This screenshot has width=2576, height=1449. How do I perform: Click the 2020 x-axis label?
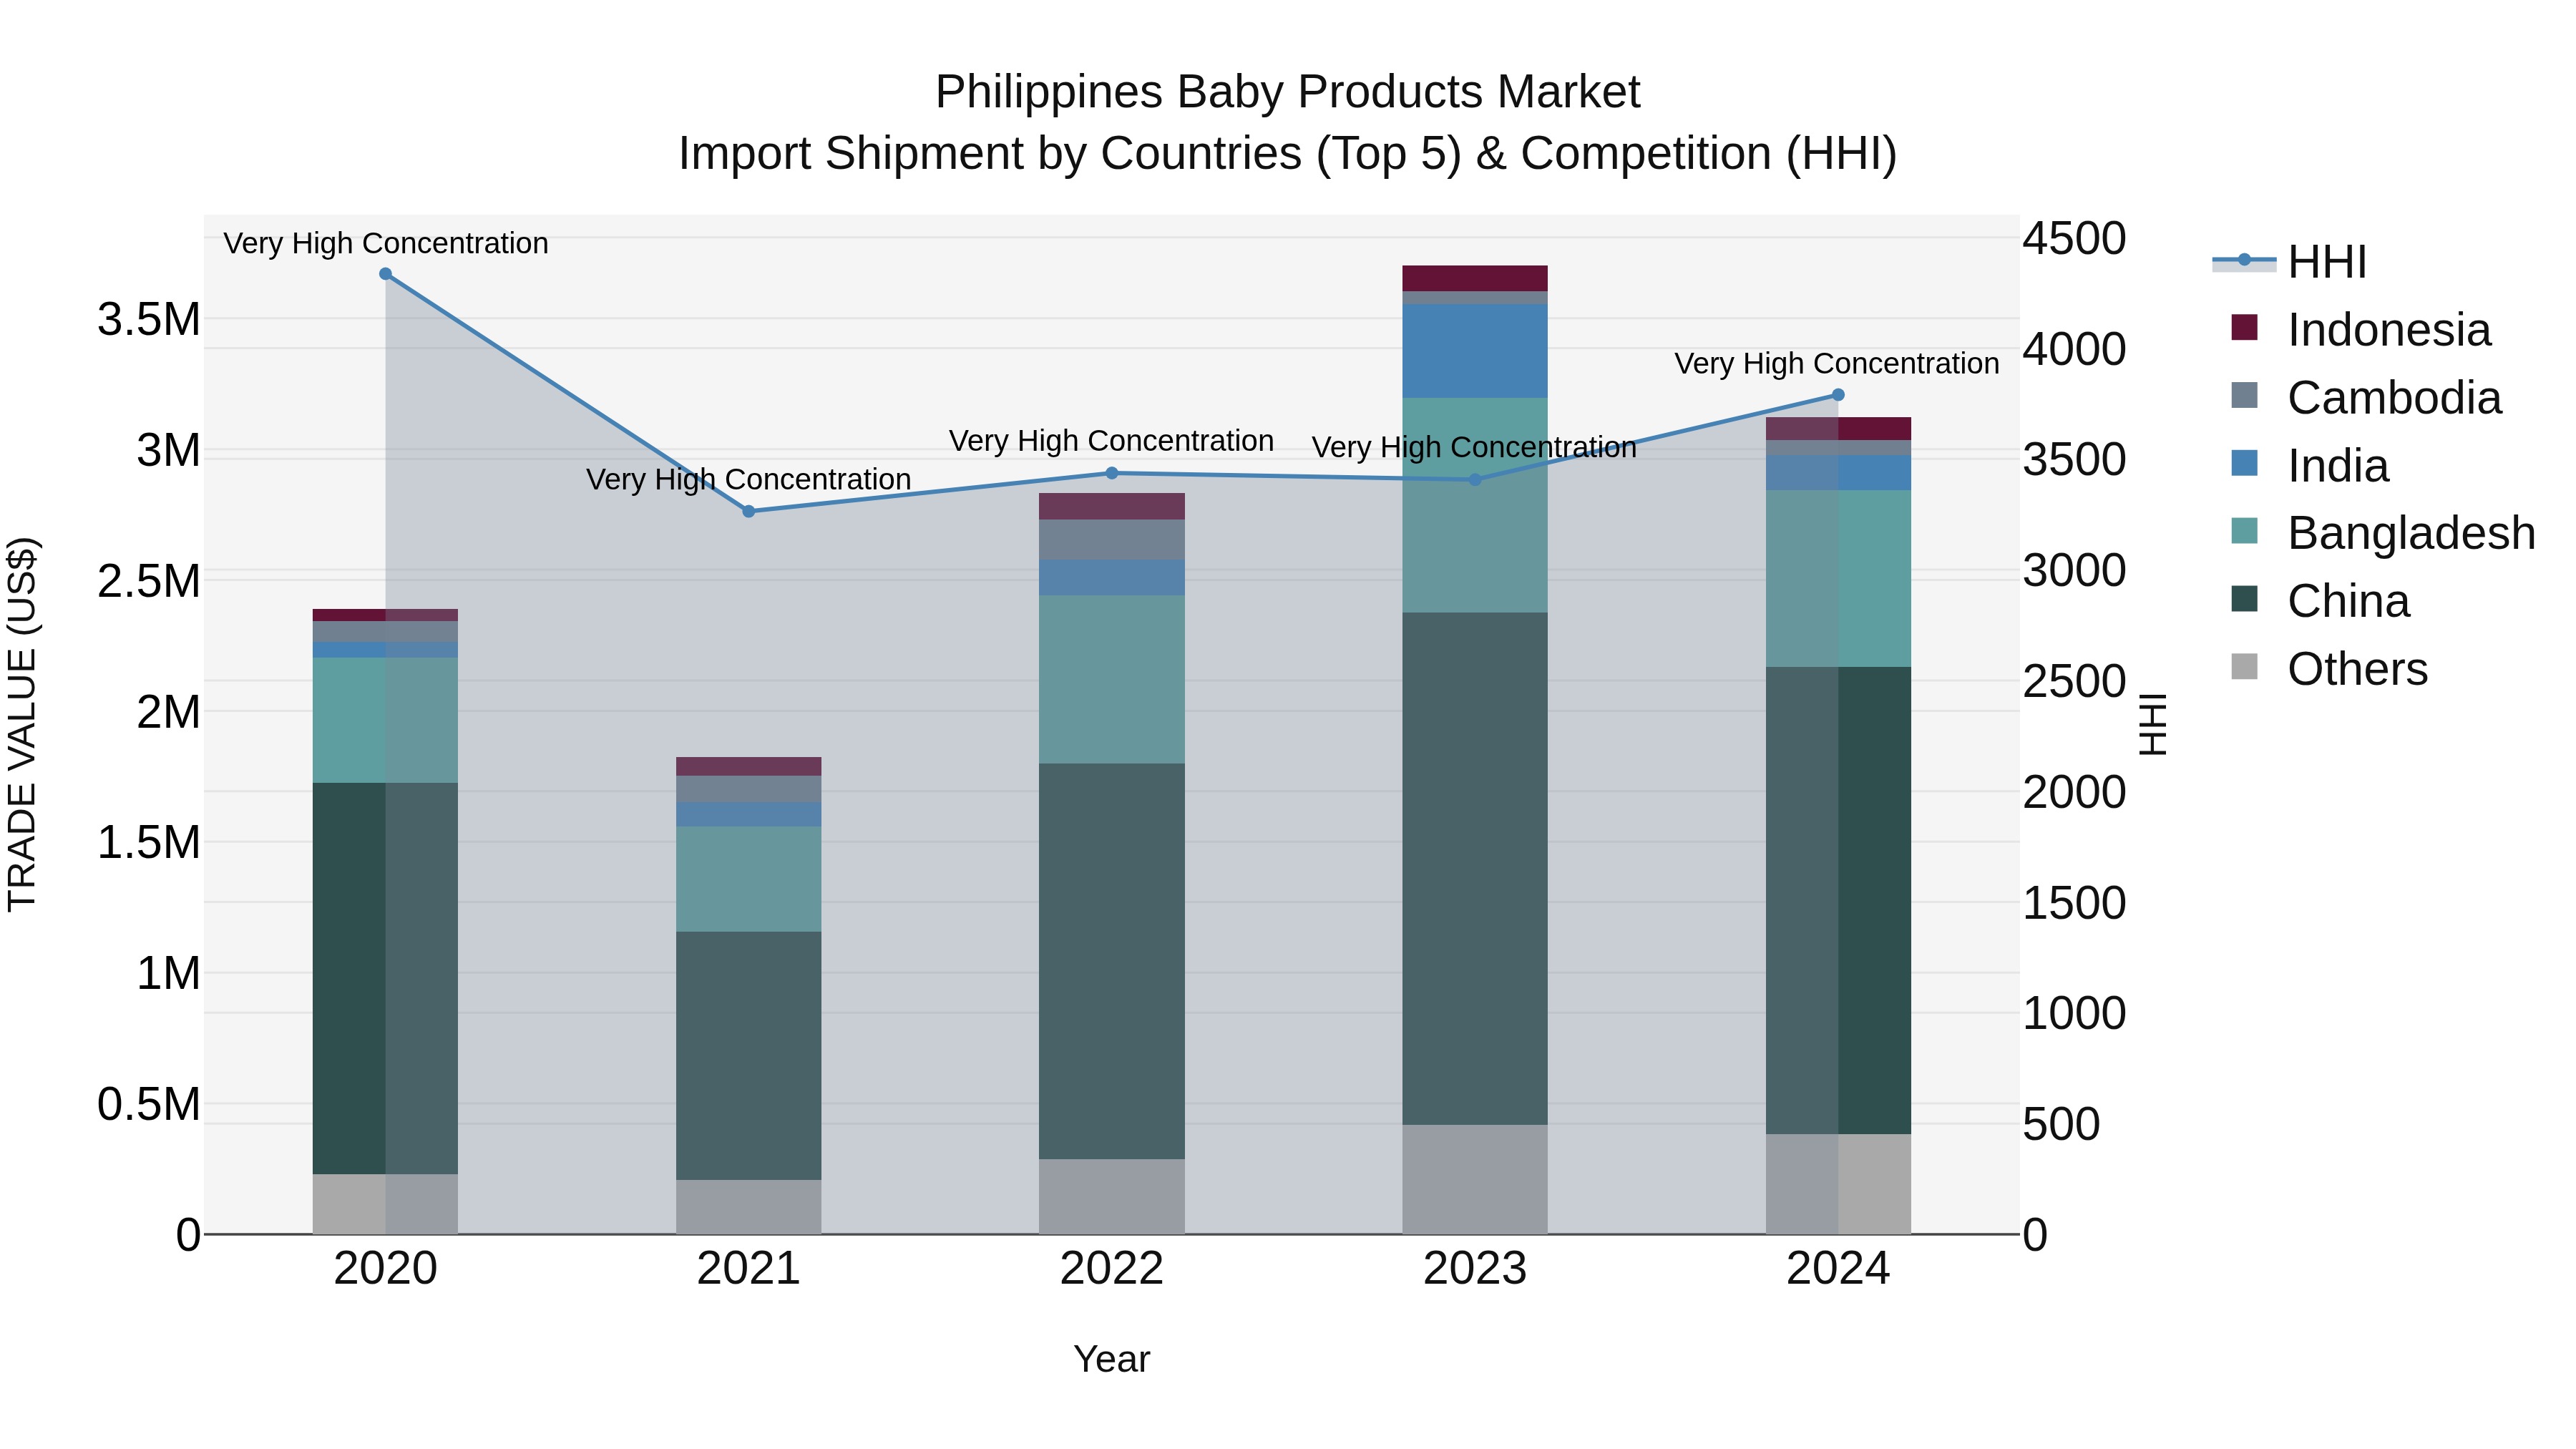[x=386, y=1269]
